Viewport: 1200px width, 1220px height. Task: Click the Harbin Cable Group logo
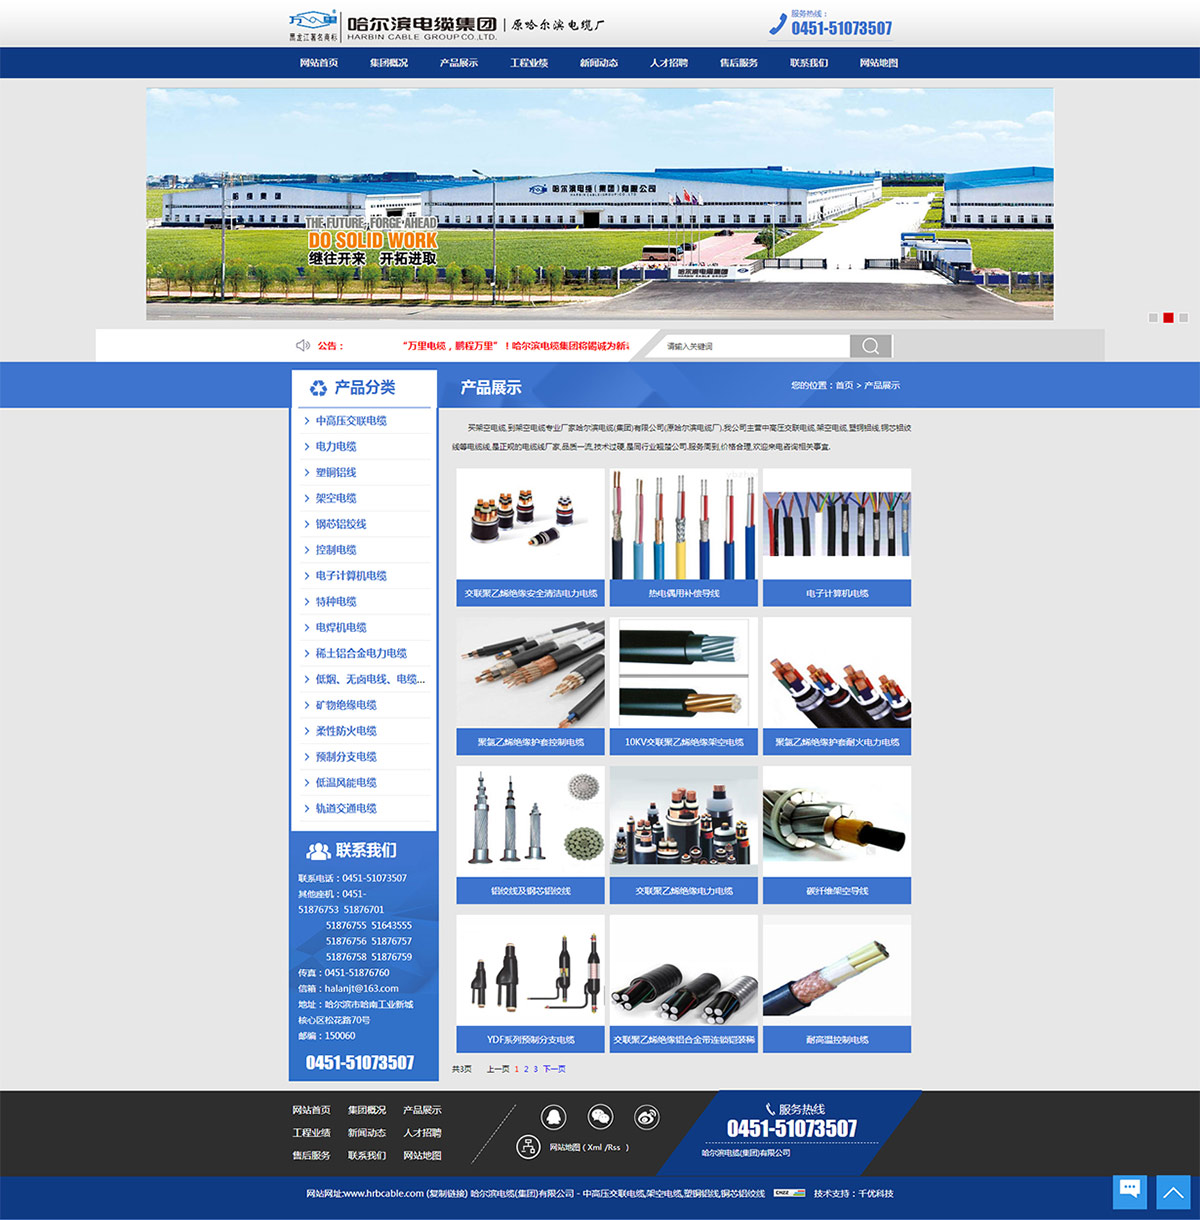(x=393, y=26)
